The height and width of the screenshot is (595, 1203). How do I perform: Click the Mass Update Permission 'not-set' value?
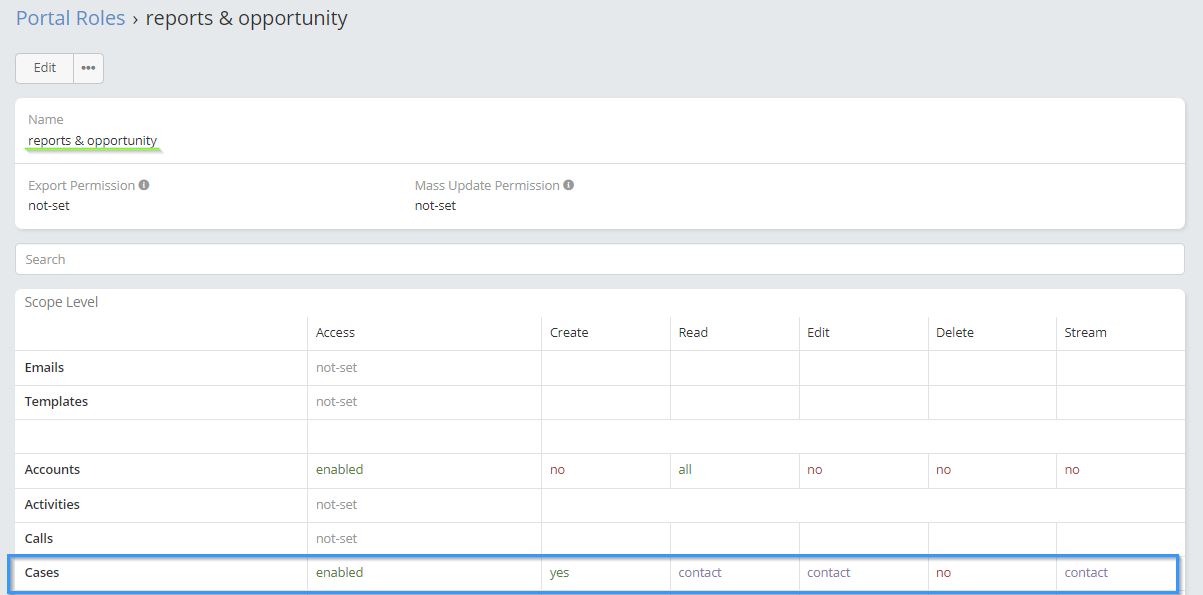tap(435, 206)
